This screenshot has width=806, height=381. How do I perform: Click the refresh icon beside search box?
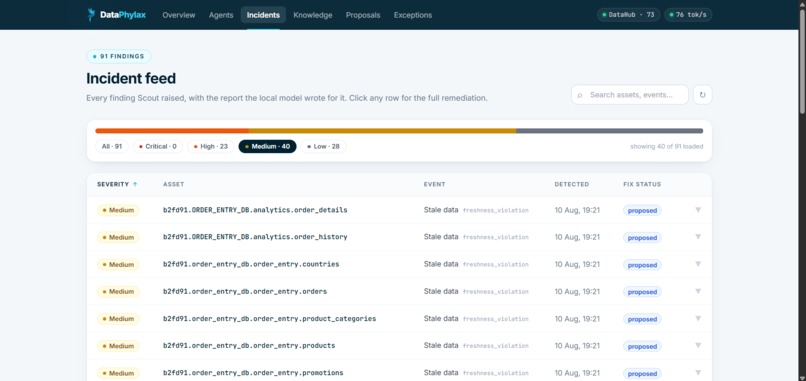click(703, 95)
